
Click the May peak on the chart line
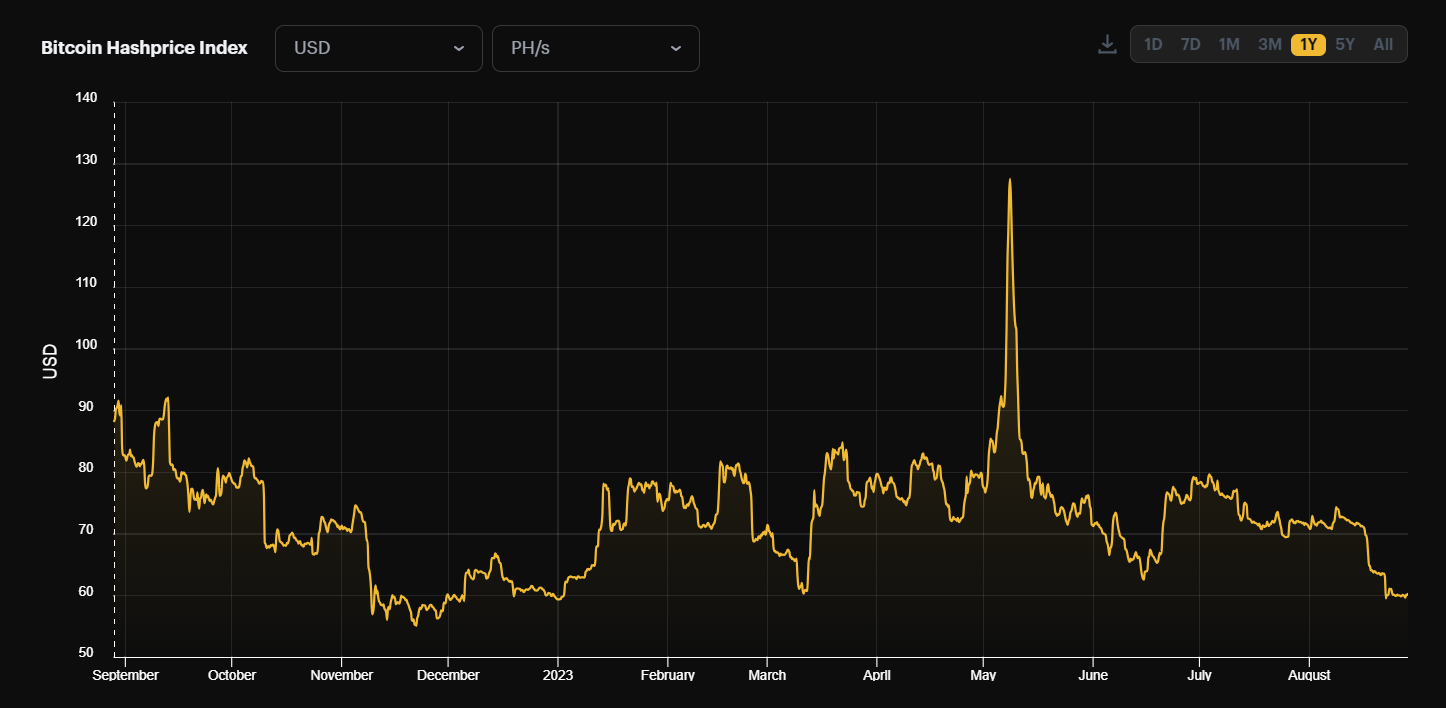(1010, 180)
